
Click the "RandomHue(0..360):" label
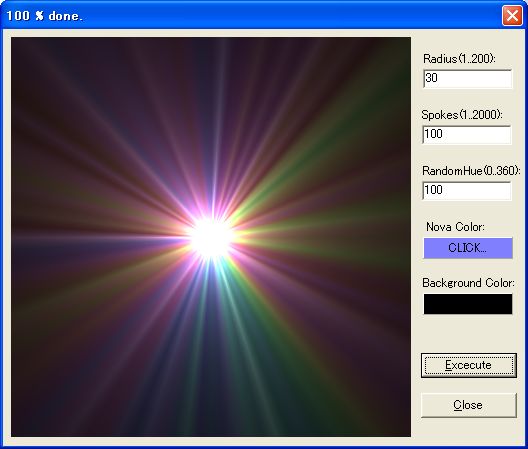(x=471, y=171)
